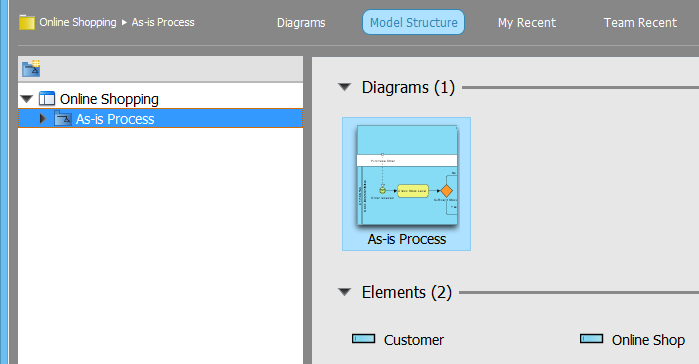699x364 pixels.
Task: Click the Online Shopping project icon in tree
Action: (x=47, y=98)
